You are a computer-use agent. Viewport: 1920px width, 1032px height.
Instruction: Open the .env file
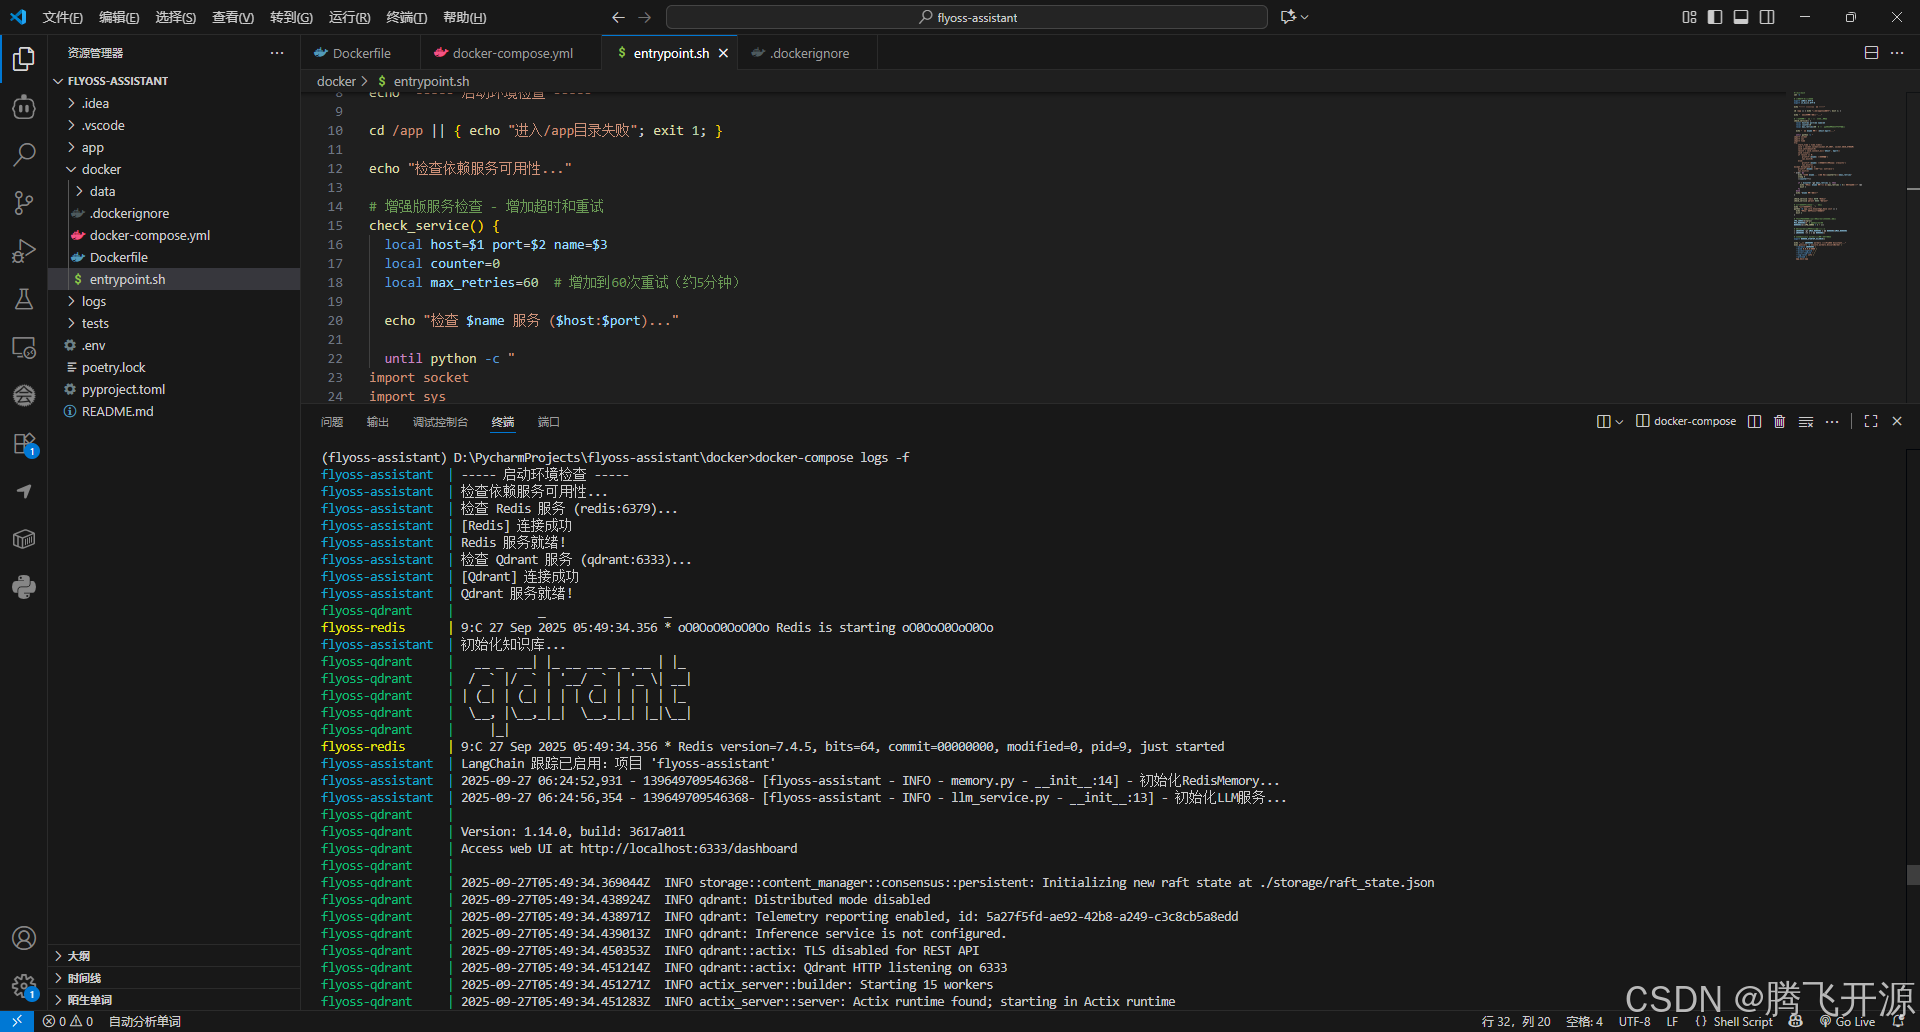174,345
